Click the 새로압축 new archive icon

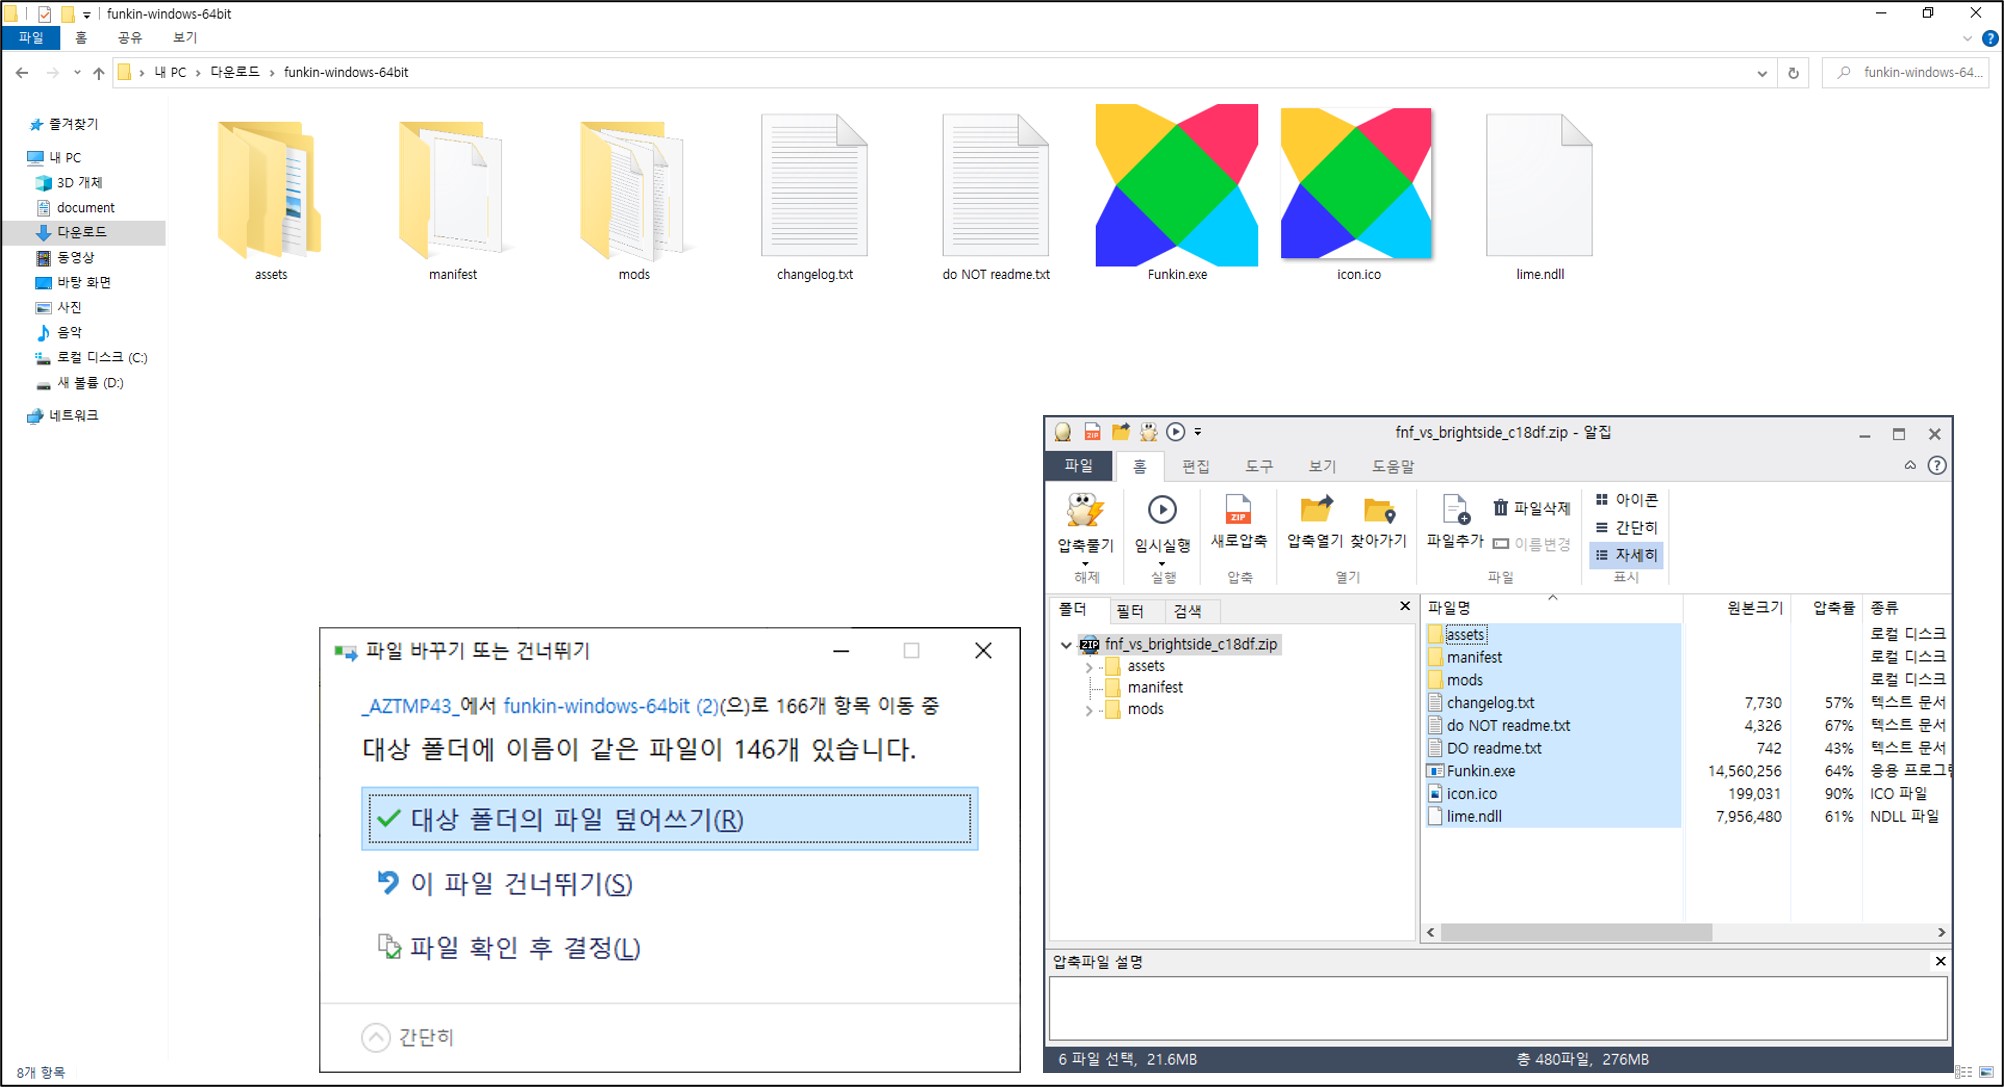coord(1238,511)
